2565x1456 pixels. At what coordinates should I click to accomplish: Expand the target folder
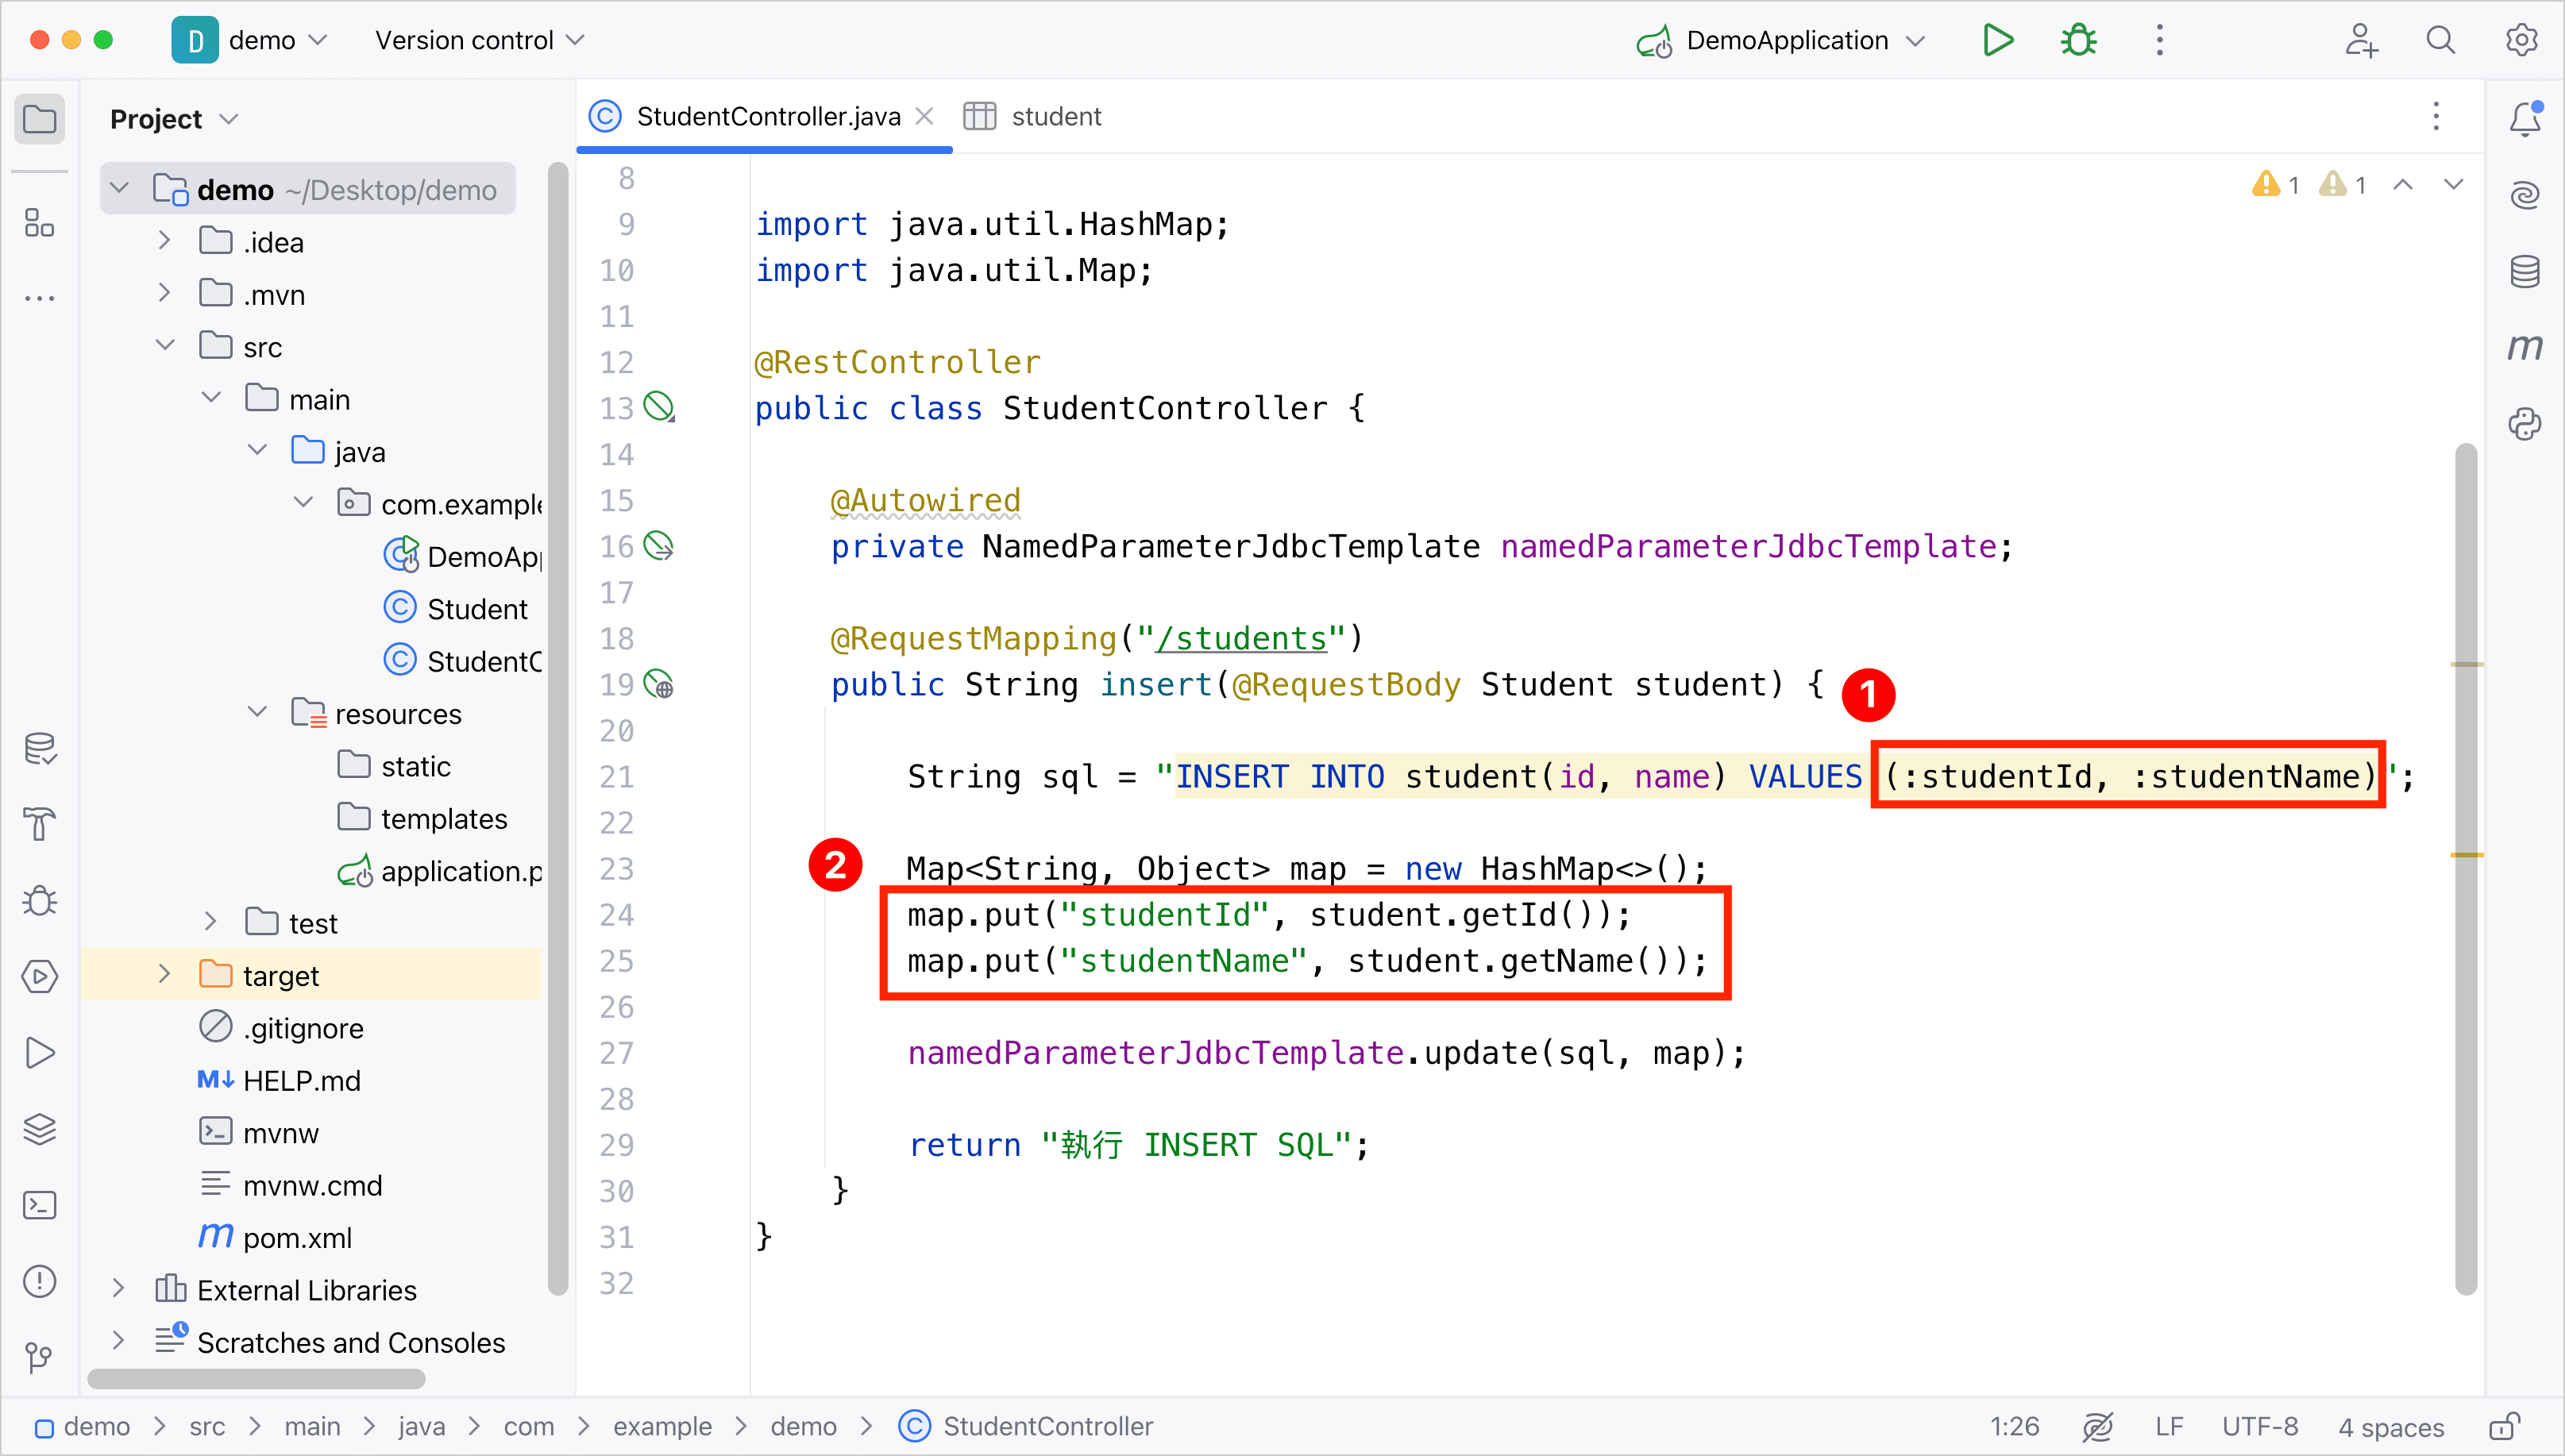pos(165,974)
